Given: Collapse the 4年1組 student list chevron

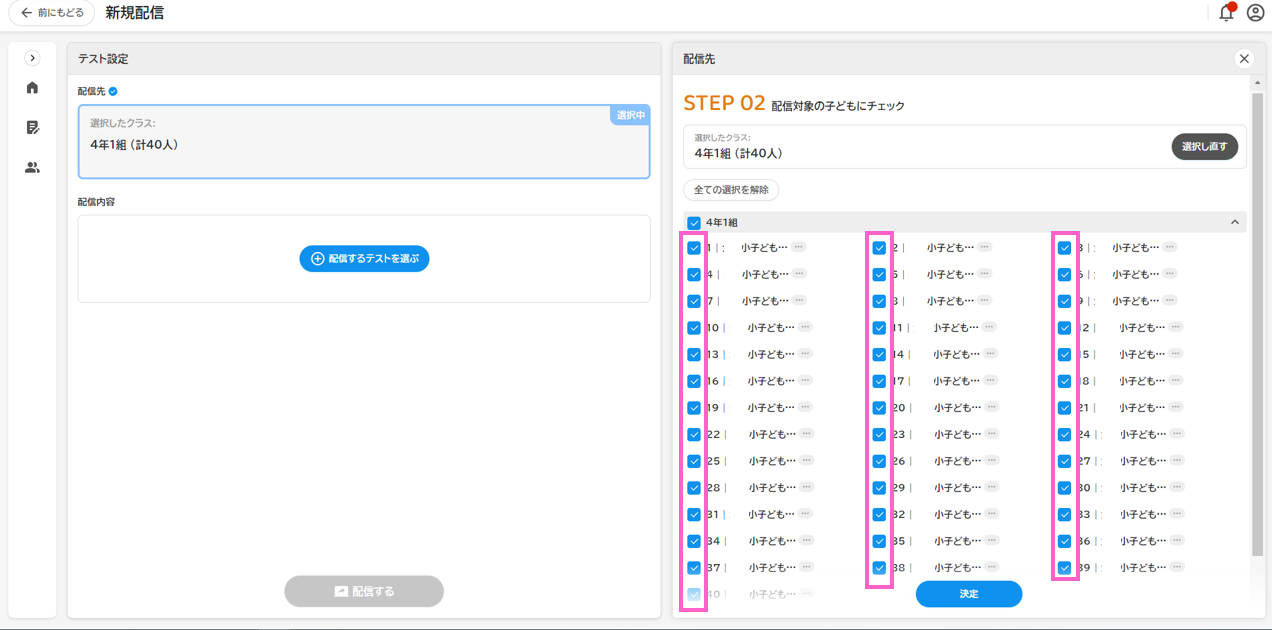Looking at the screenshot, I should coord(1234,222).
